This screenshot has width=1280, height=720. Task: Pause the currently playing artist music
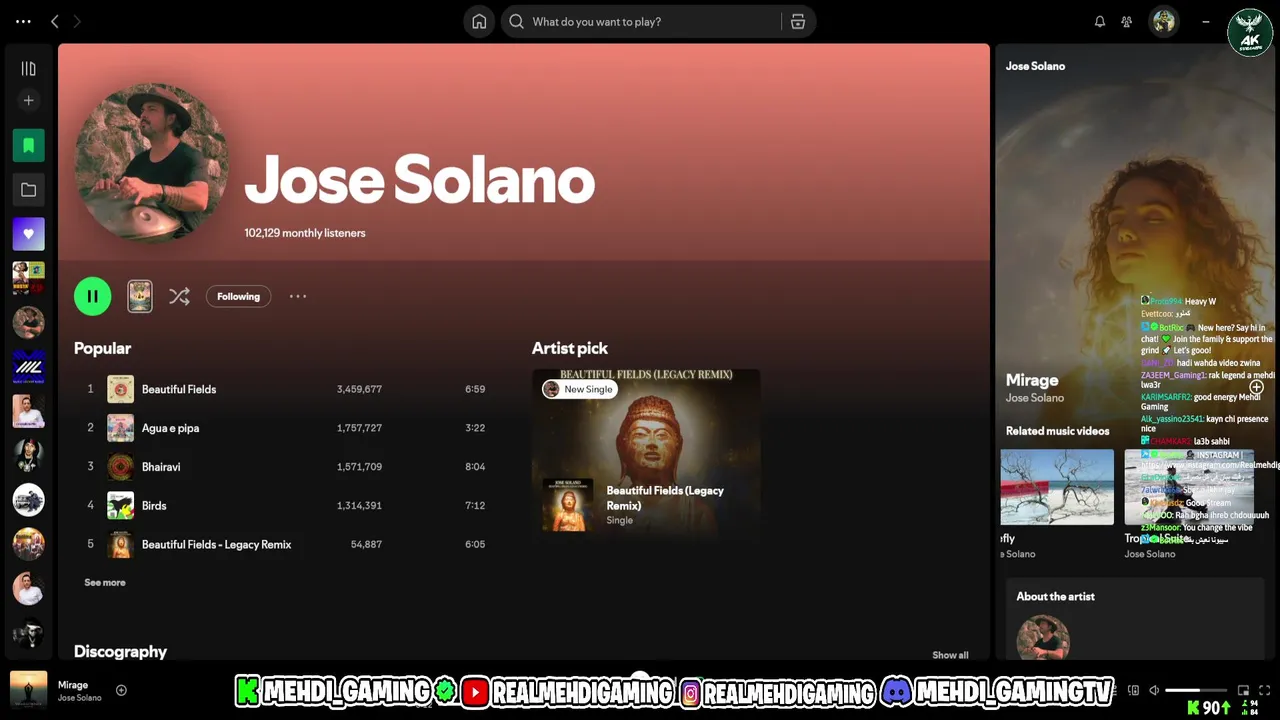tap(92, 296)
